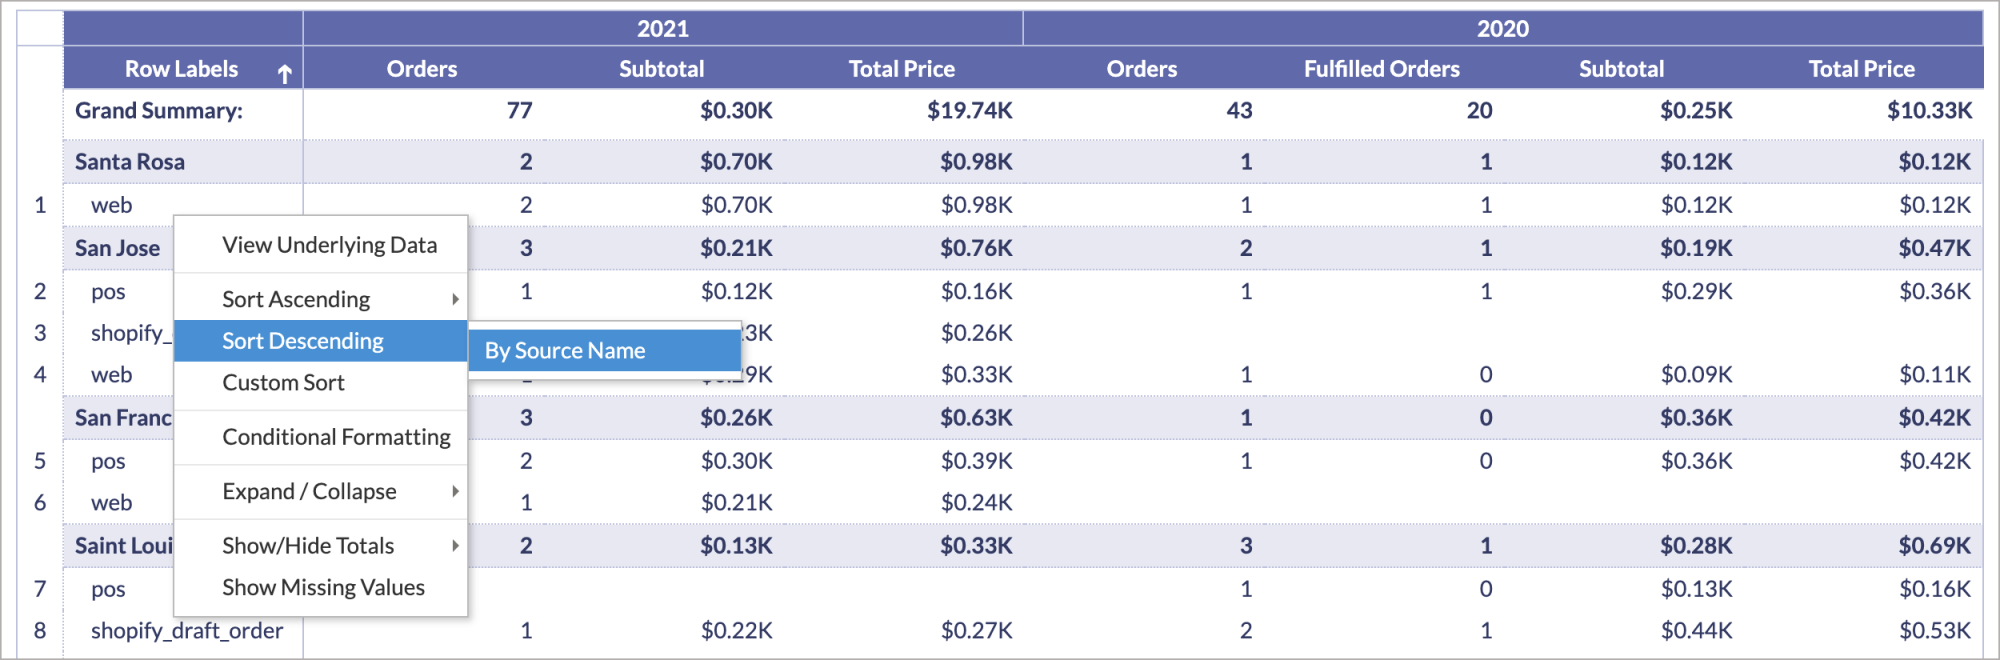The width and height of the screenshot is (2000, 660).
Task: Select the shopify_draft_order row label
Action: point(187,631)
